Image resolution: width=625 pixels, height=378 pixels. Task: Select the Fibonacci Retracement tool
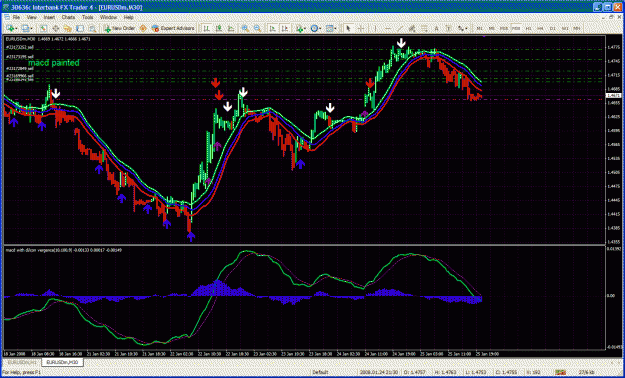pyautogui.click(x=424, y=28)
